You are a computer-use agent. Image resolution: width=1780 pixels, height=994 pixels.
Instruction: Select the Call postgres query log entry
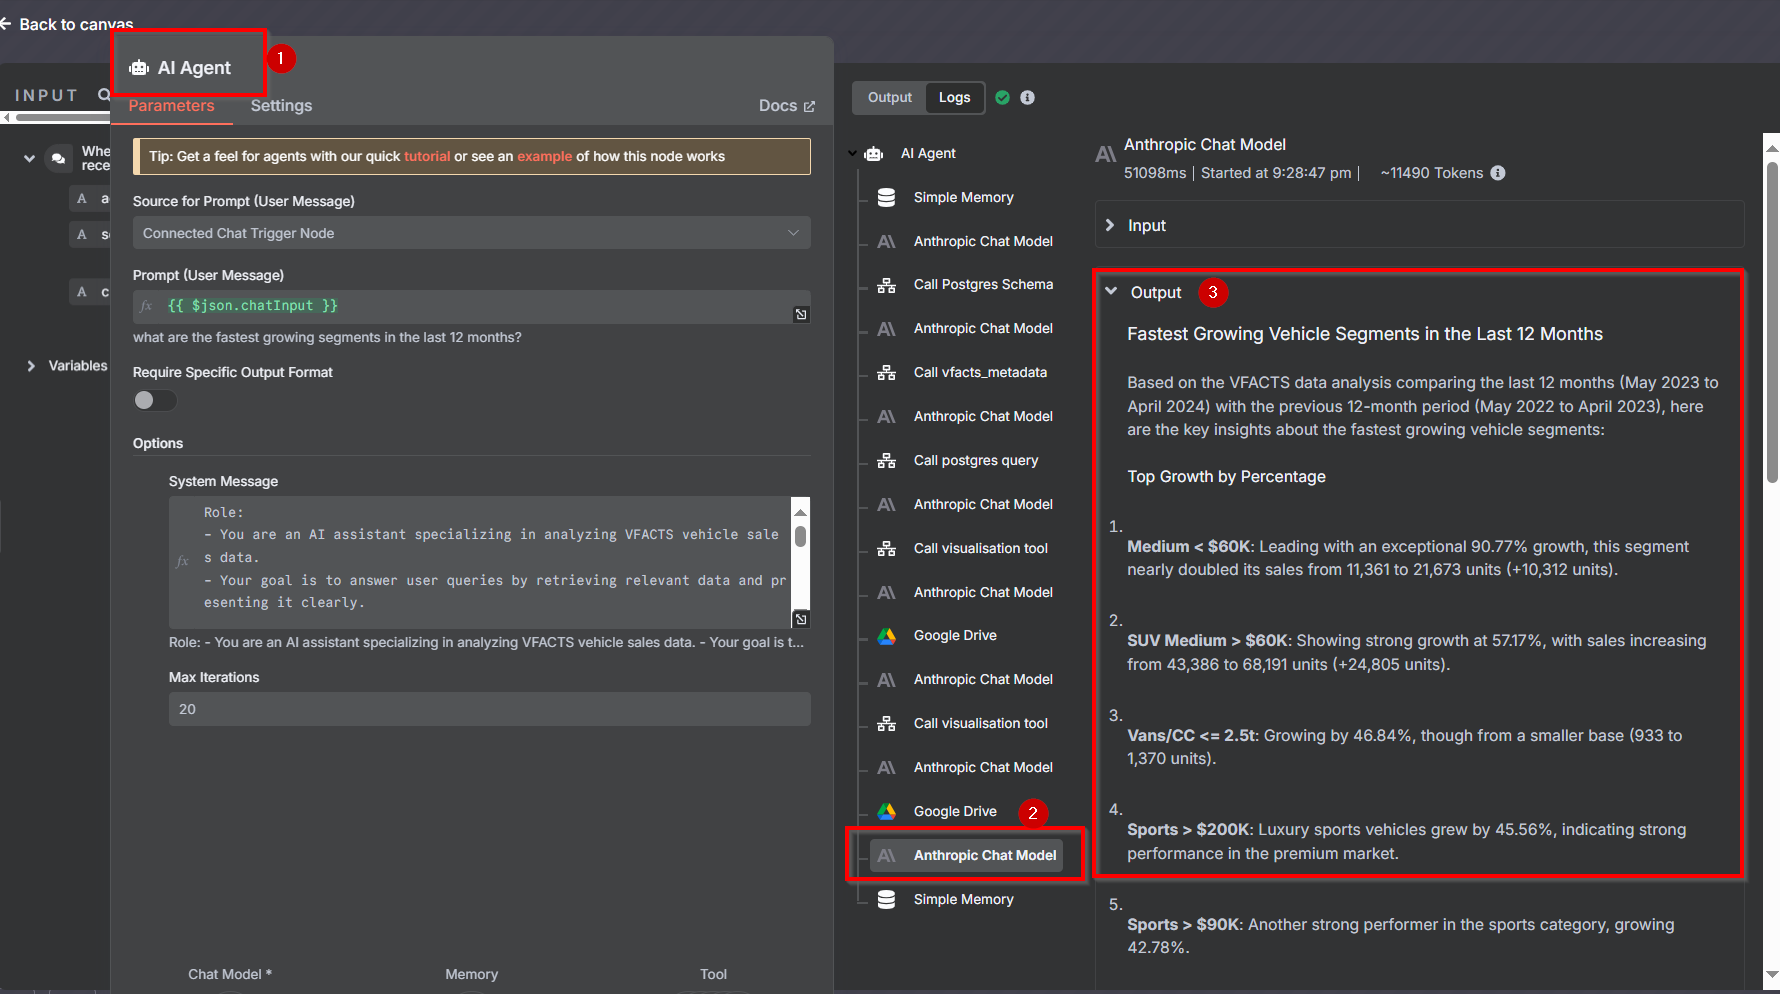click(976, 461)
